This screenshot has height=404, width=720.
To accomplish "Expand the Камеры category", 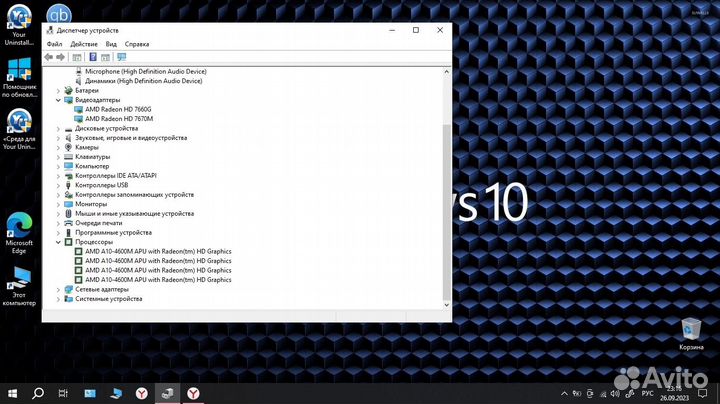I will [58, 148].
